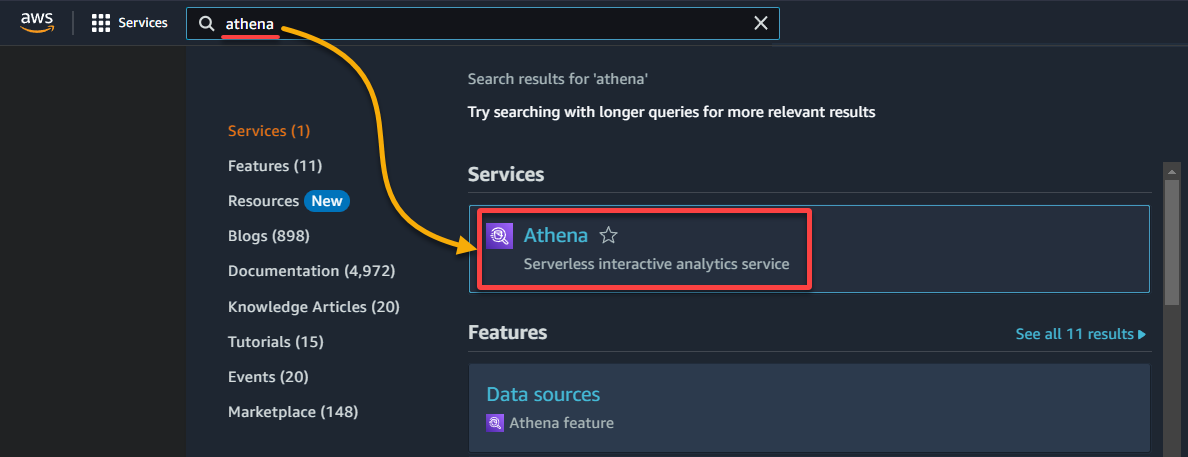Screen dimensions: 1188x457
Task: Select the Features (11) filter
Action: (x=275, y=166)
